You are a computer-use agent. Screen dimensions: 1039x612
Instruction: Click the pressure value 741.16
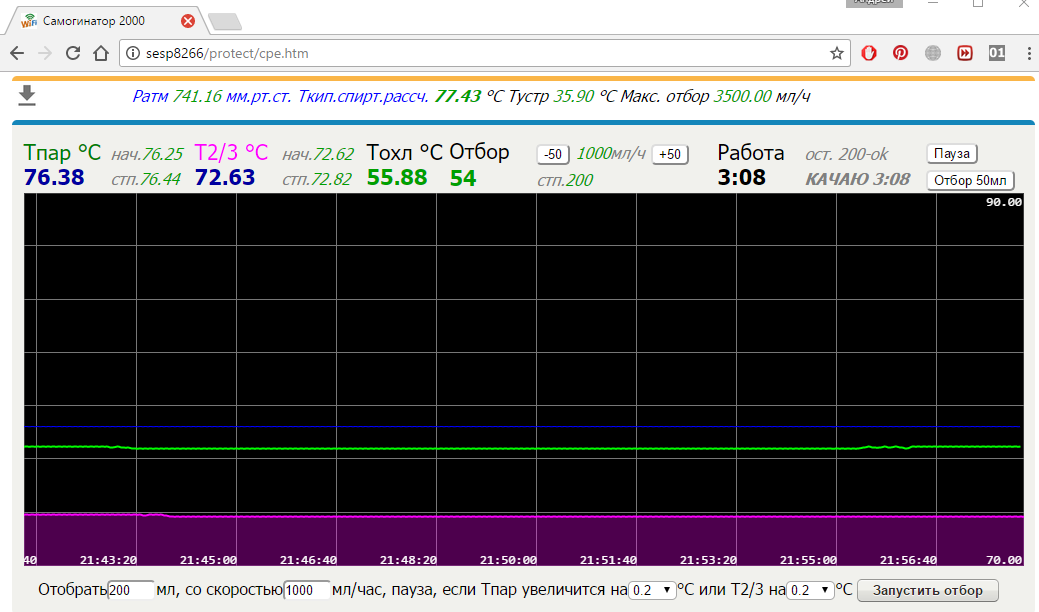pos(197,97)
